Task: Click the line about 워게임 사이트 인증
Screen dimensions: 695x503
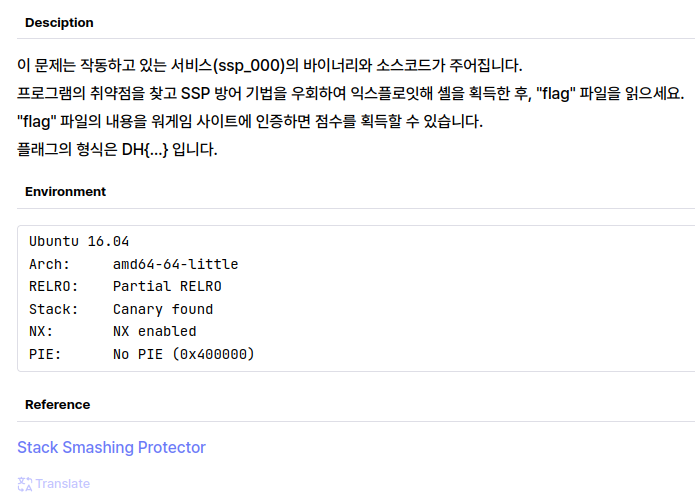Action: tap(250, 121)
